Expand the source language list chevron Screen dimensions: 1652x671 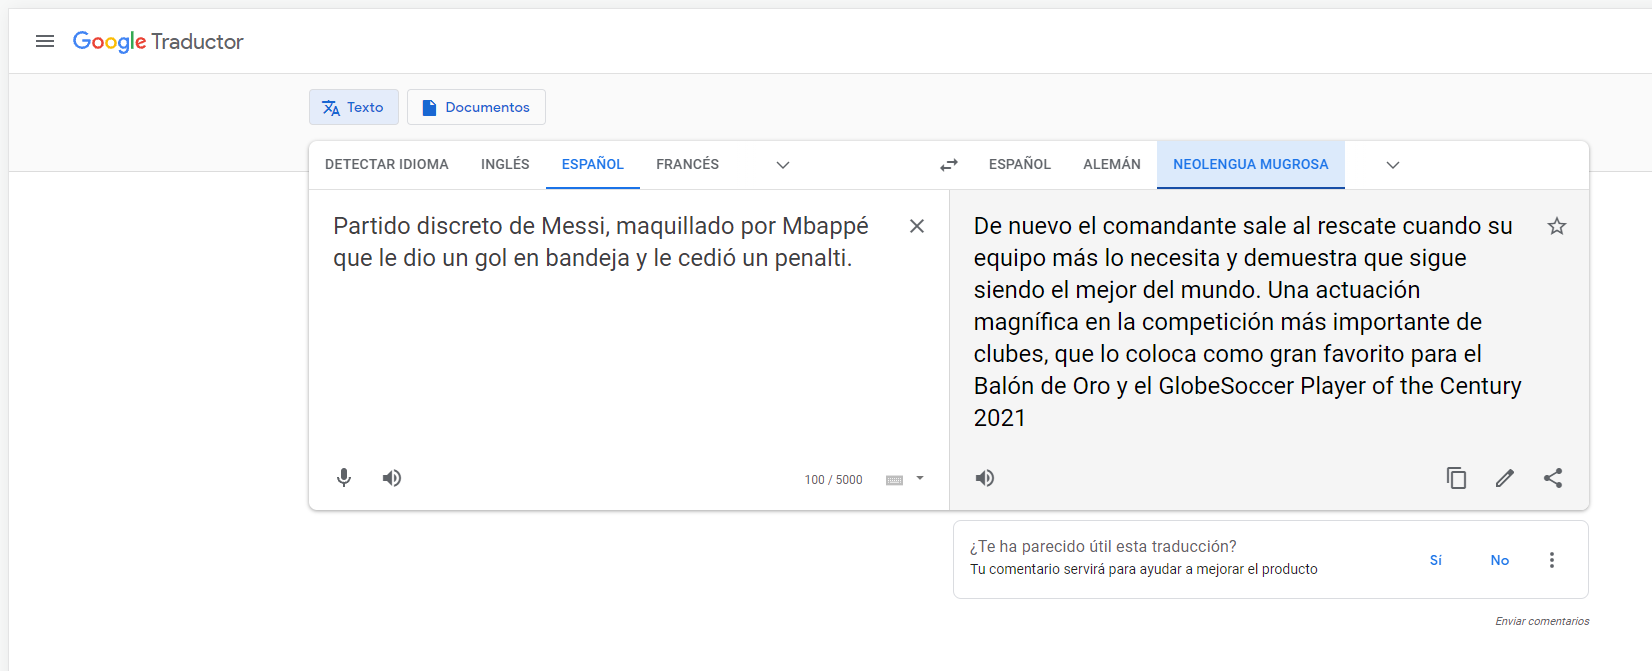783,165
